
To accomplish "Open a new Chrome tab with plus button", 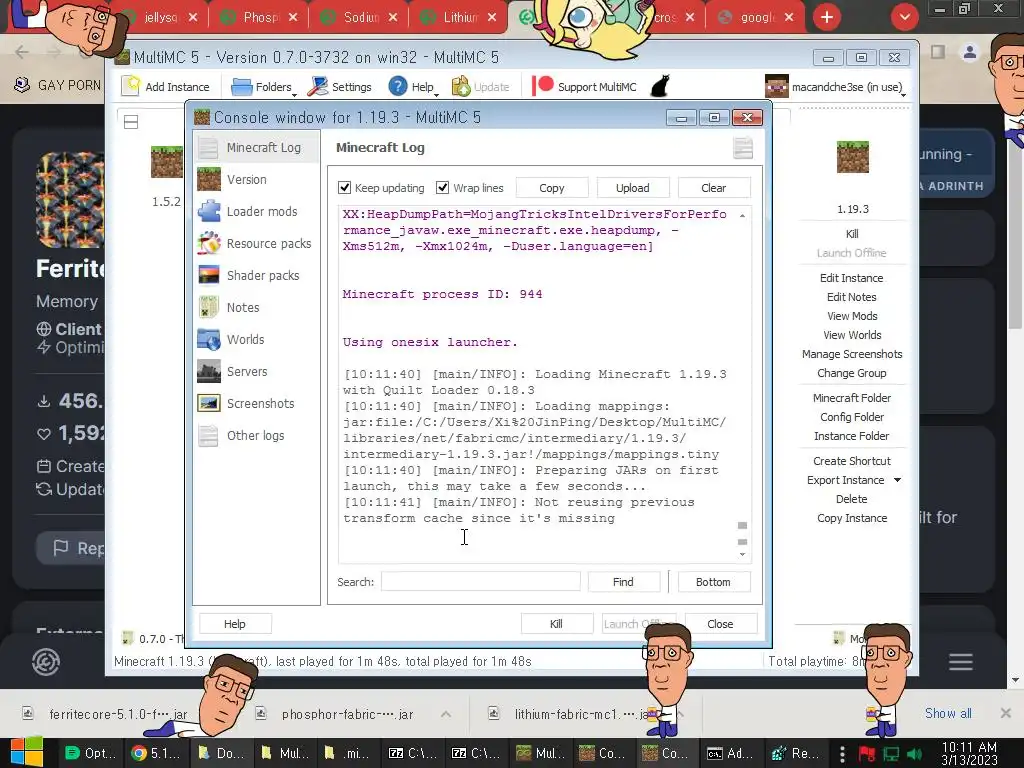I will coord(827,17).
